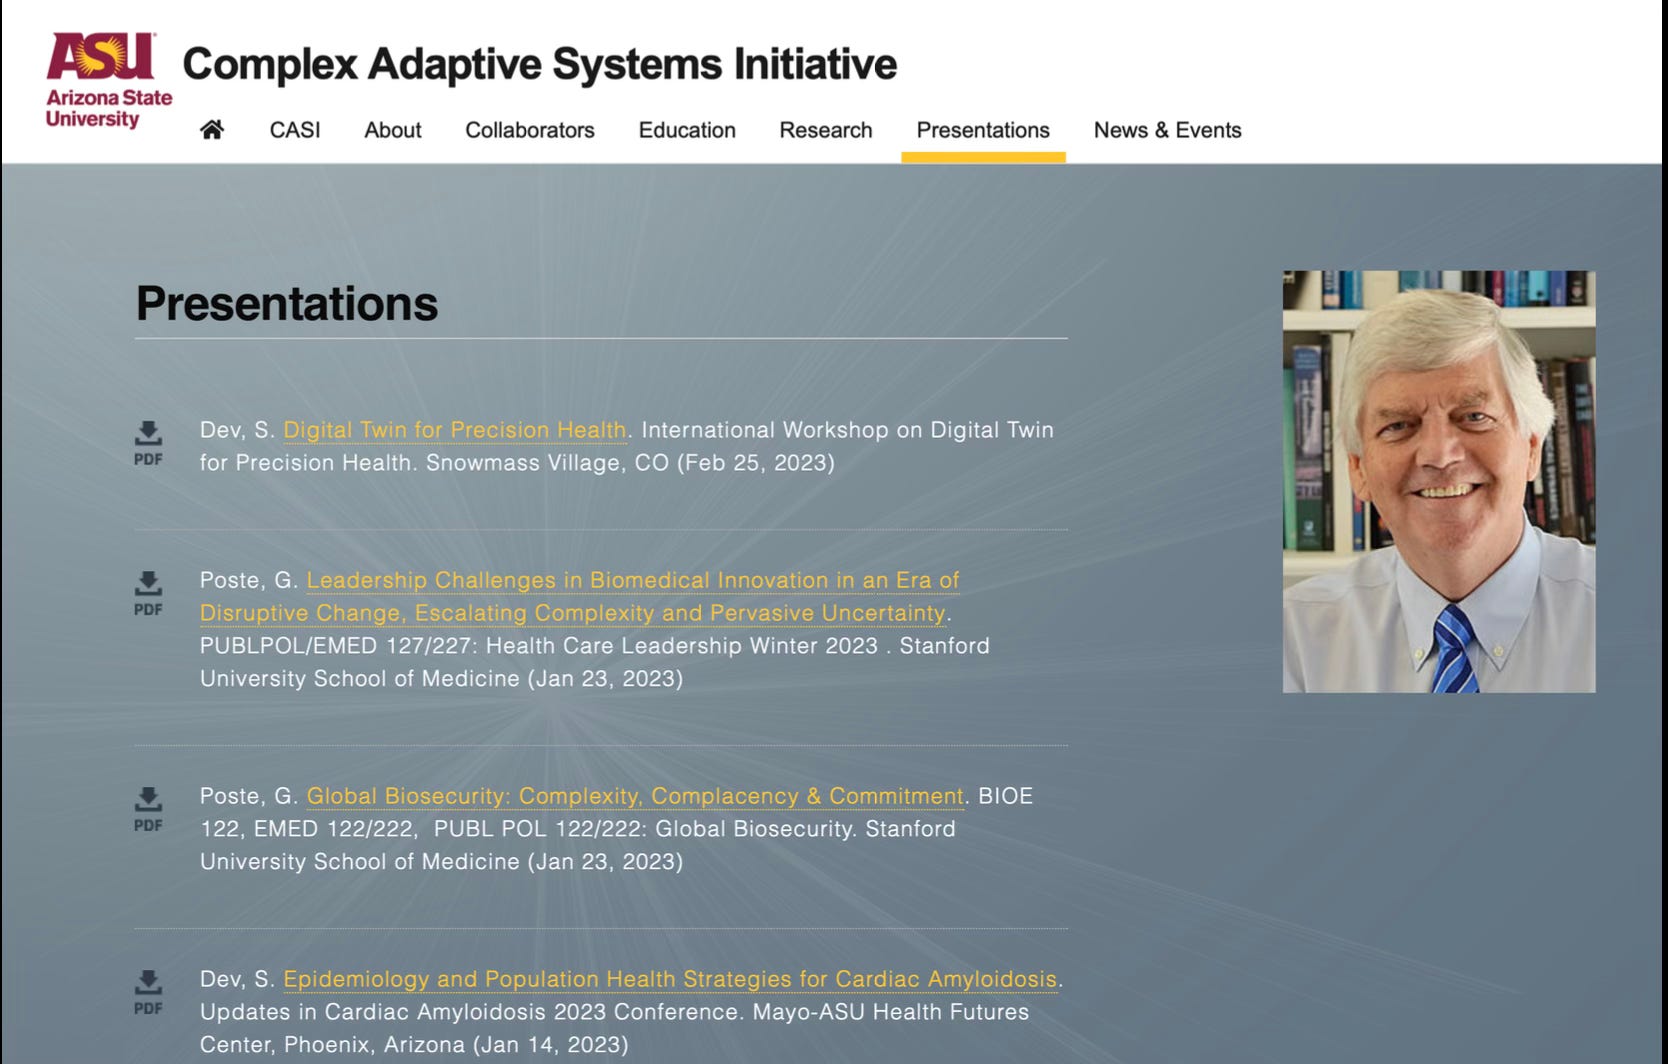Download PDF for Leadership Challenges in Biomedical Innovation

pos(148,593)
